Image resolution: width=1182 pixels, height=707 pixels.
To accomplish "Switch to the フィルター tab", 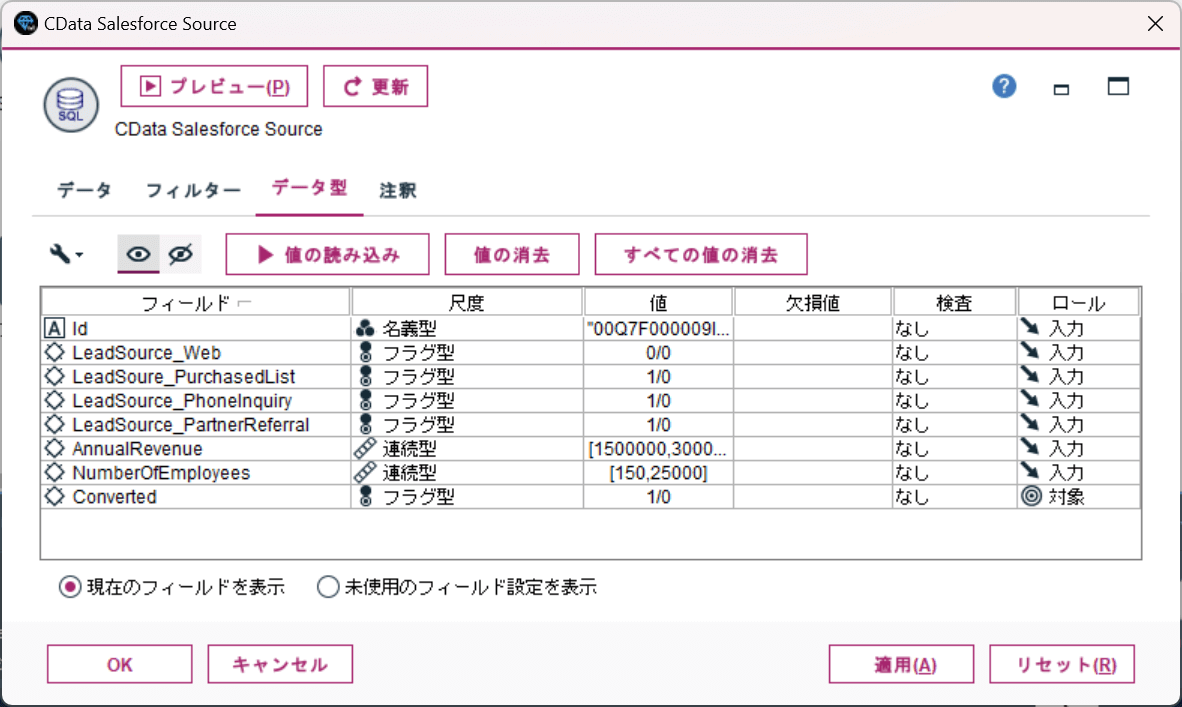I will tap(193, 190).
